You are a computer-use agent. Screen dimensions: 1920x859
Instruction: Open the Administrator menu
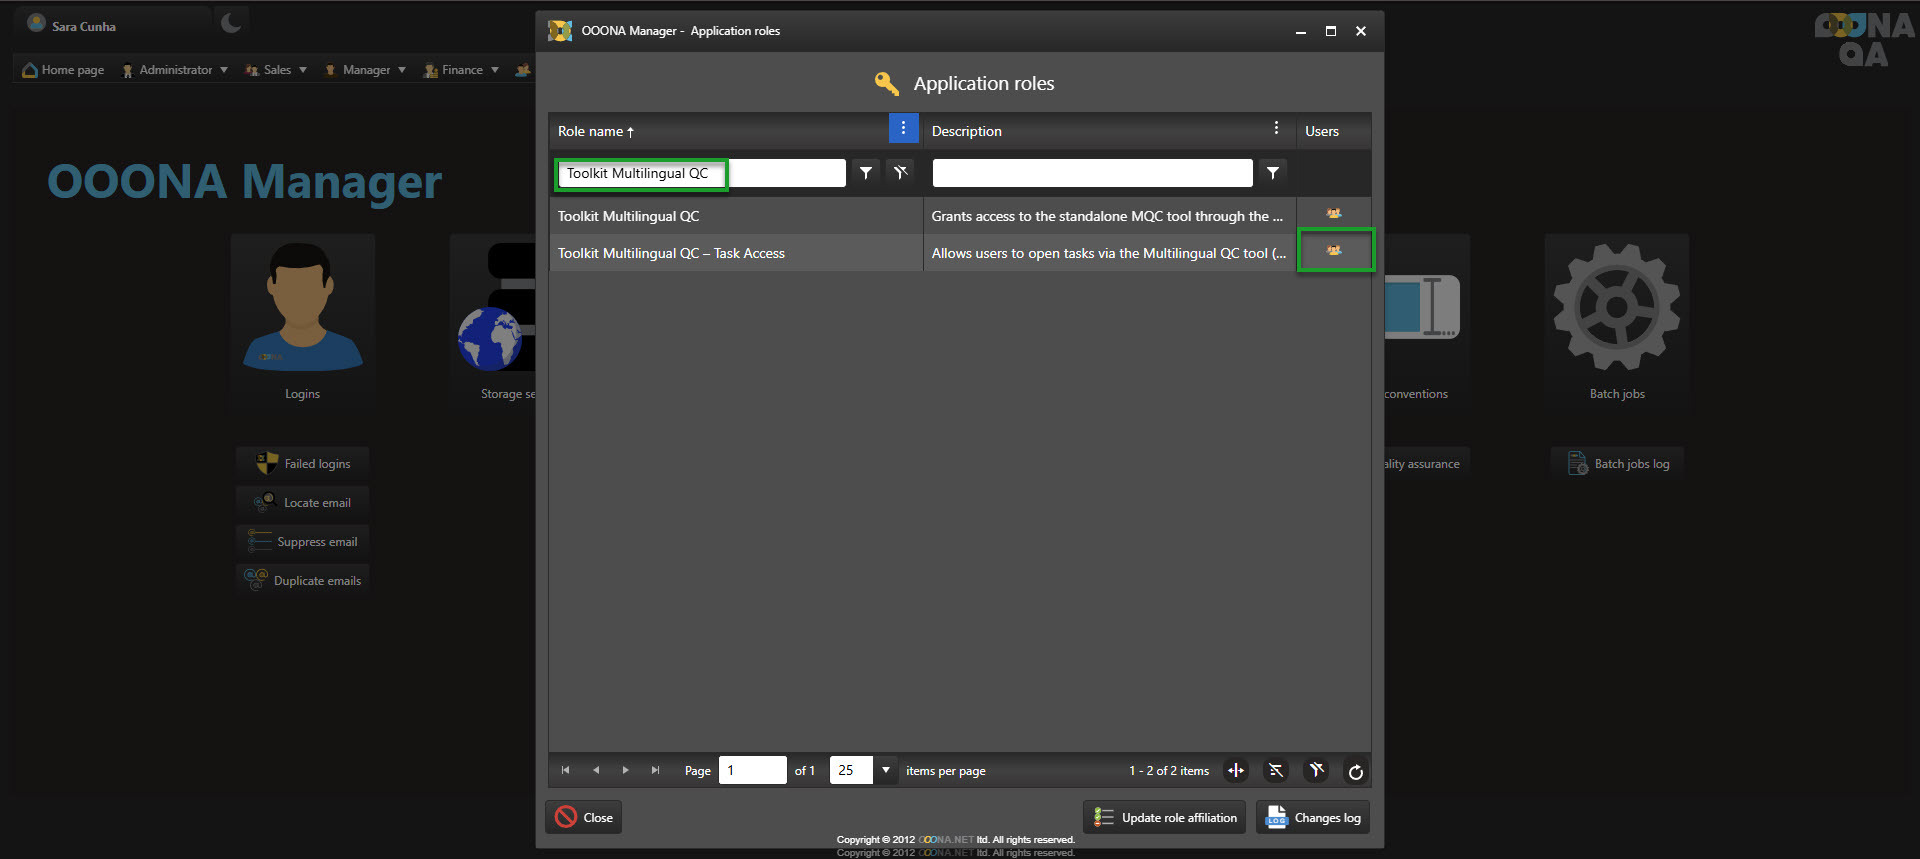coord(175,70)
